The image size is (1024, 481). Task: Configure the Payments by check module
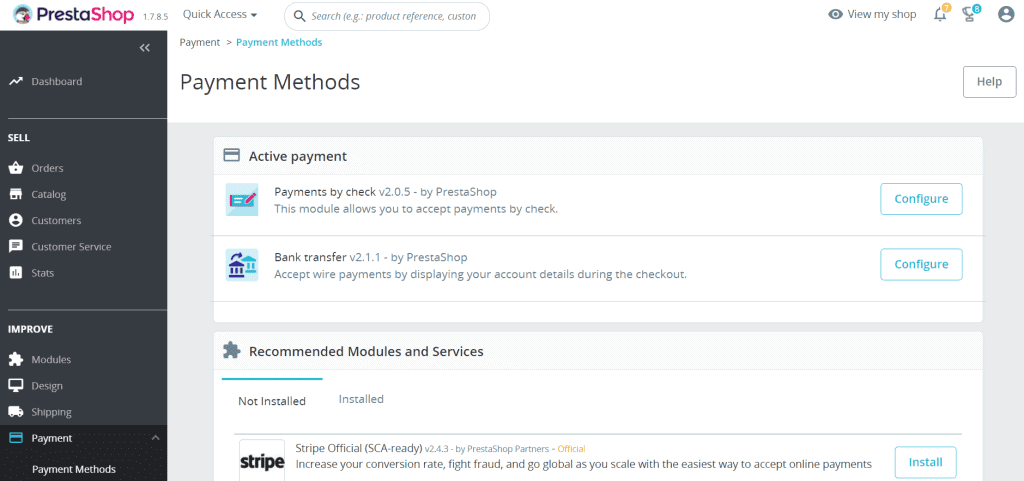(x=921, y=199)
